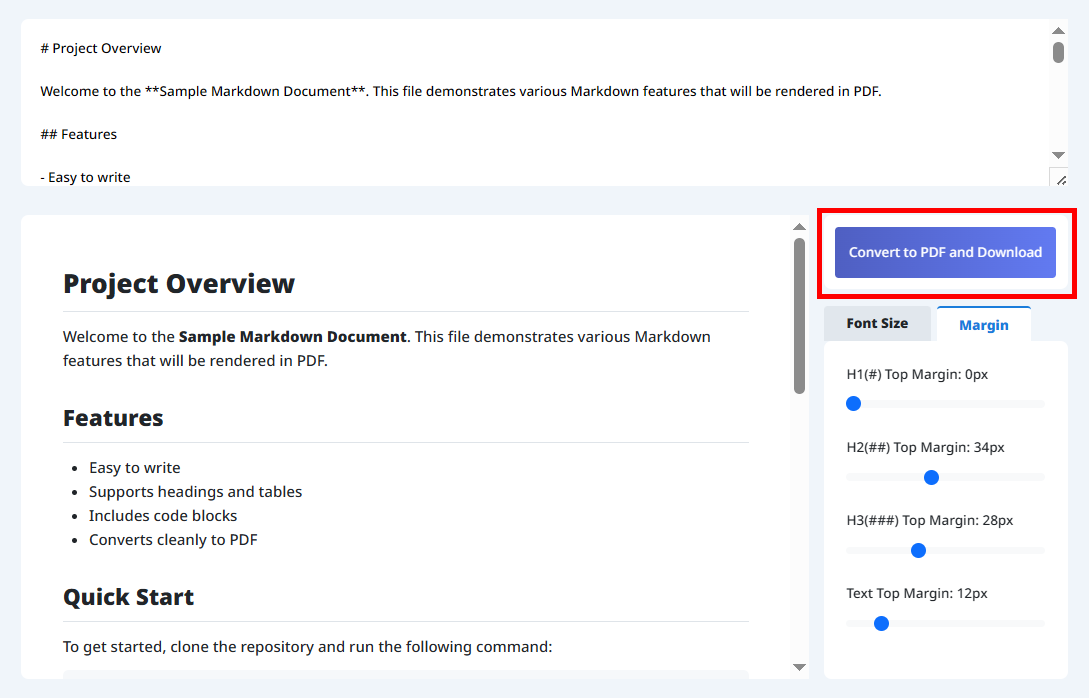Click the preview pane scroll up arrow
Screen dimensions: 1089x698
[x=799, y=227]
